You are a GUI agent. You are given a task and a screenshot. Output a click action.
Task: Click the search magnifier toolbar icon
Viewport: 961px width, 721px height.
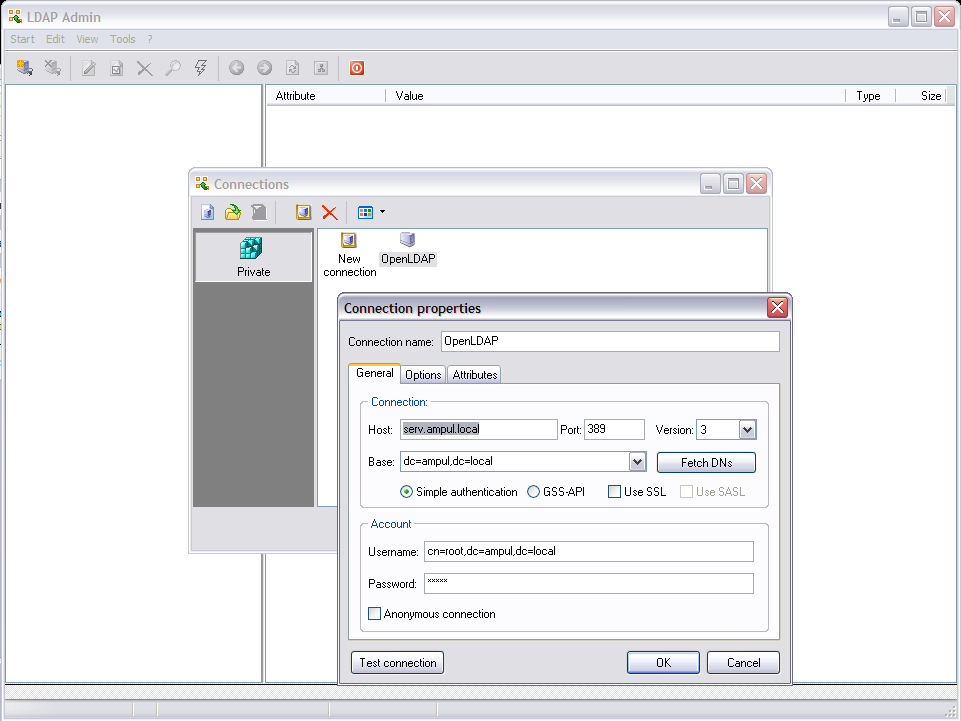tap(172, 68)
